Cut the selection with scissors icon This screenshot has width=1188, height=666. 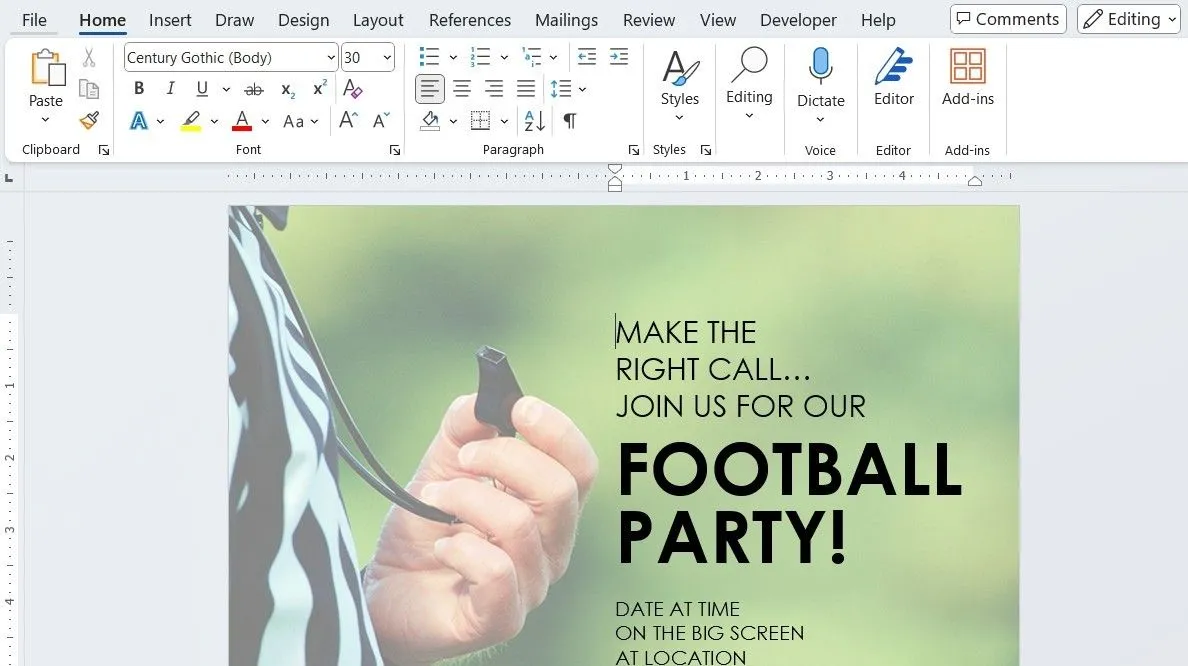pyautogui.click(x=89, y=57)
